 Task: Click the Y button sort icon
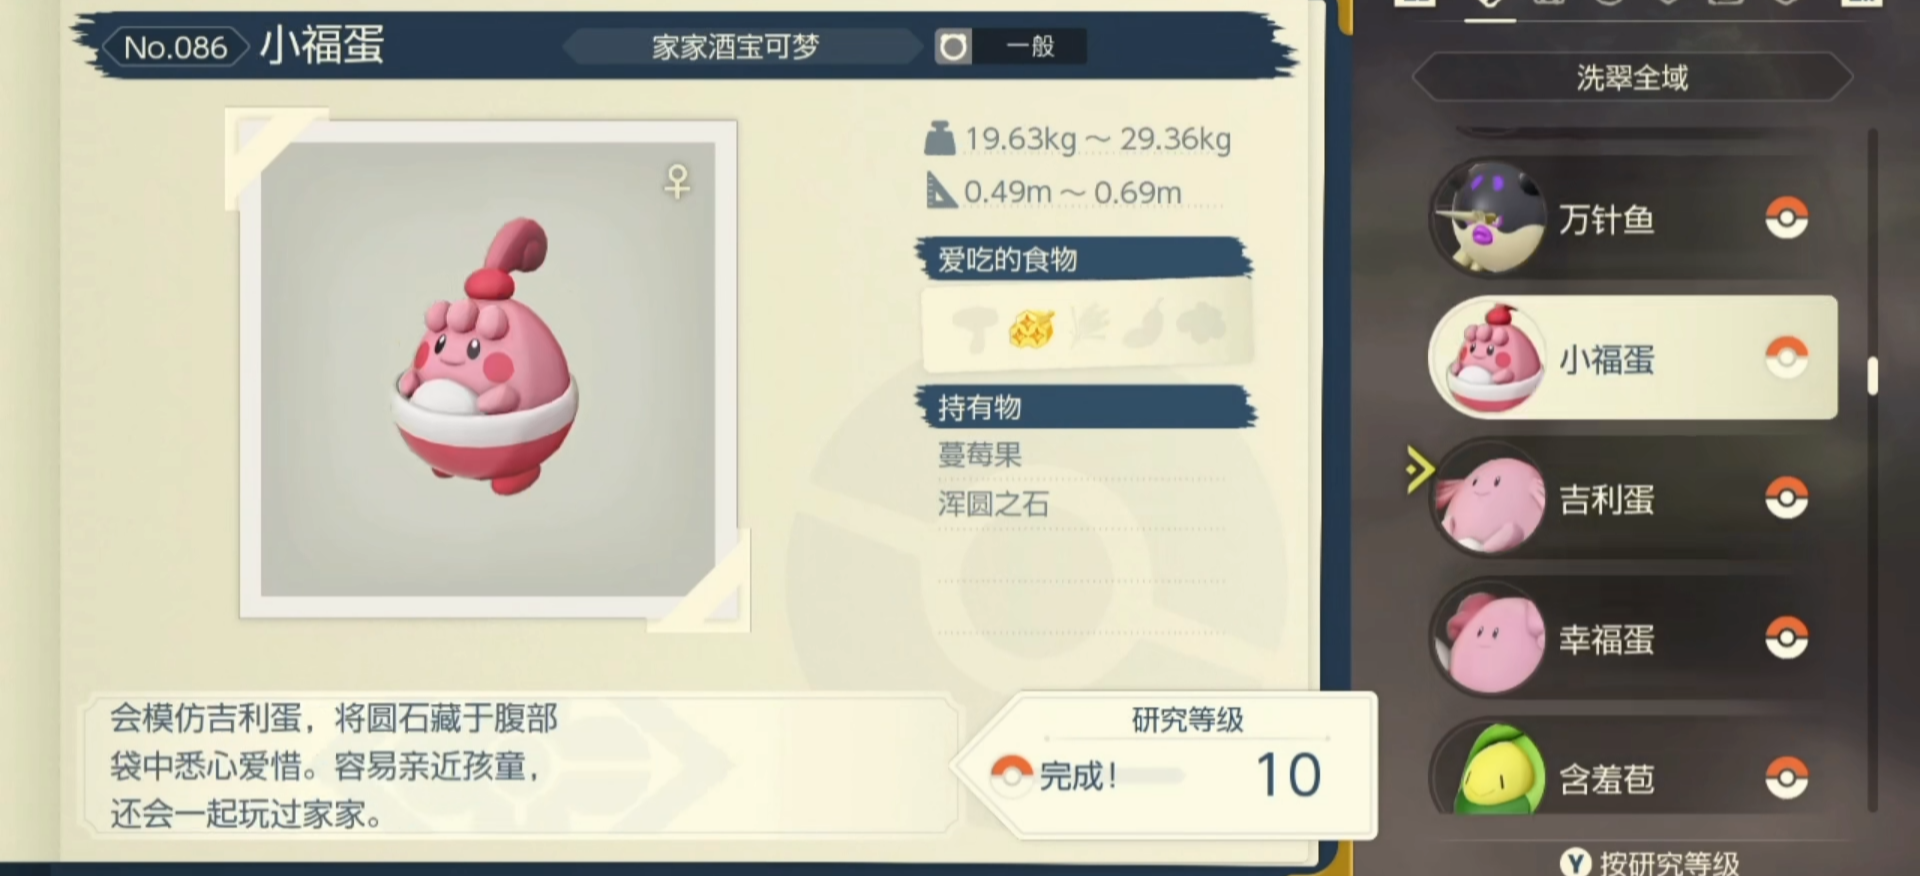pos(1575,862)
